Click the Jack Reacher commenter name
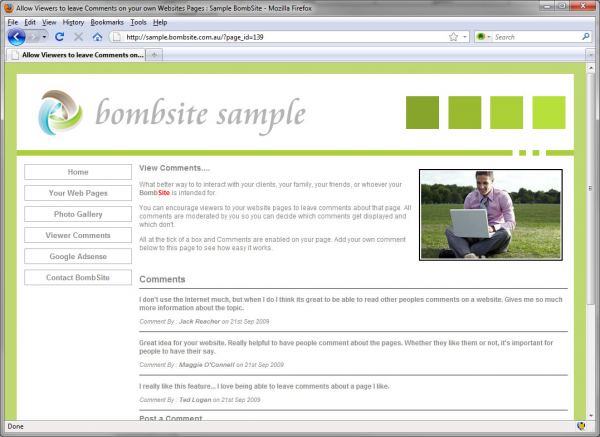 pyautogui.click(x=199, y=321)
